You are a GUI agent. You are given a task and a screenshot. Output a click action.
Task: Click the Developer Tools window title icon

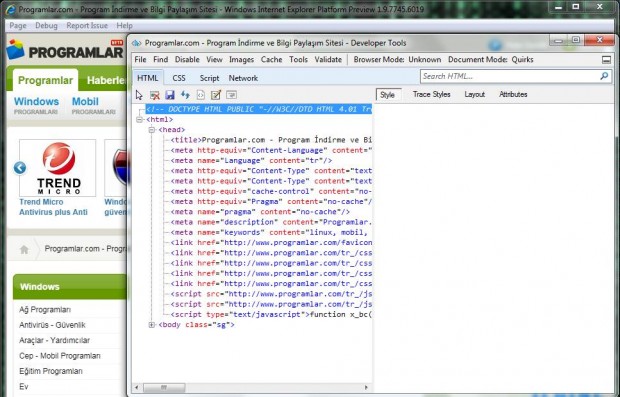136,43
